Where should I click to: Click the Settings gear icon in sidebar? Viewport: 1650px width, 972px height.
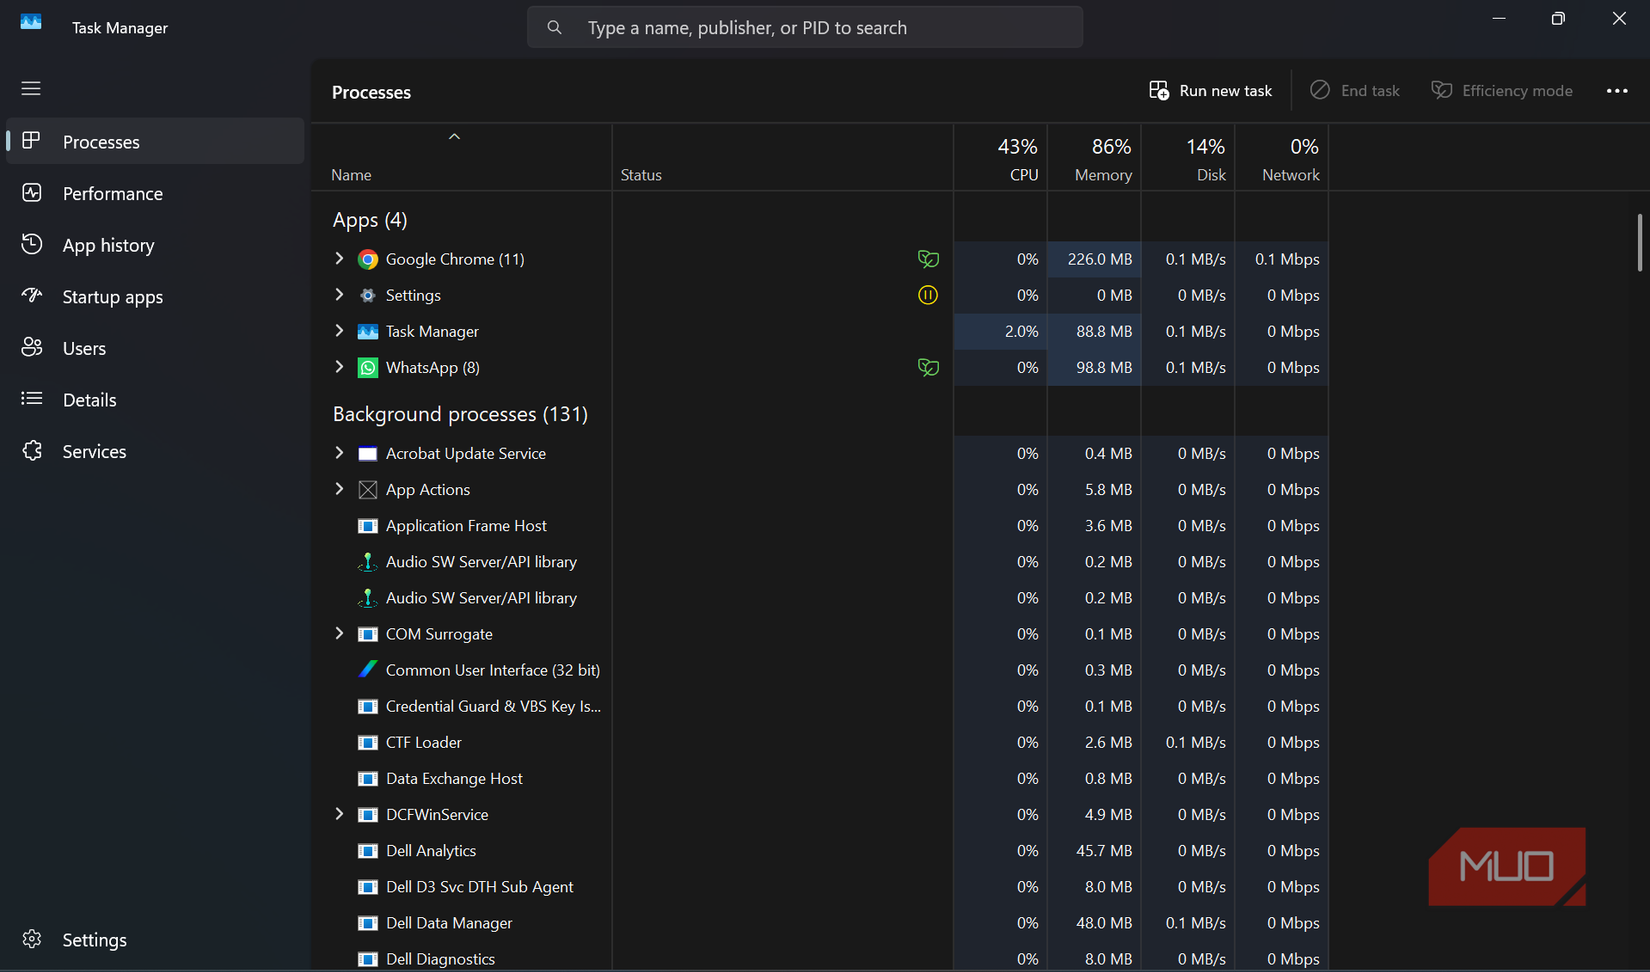point(31,939)
